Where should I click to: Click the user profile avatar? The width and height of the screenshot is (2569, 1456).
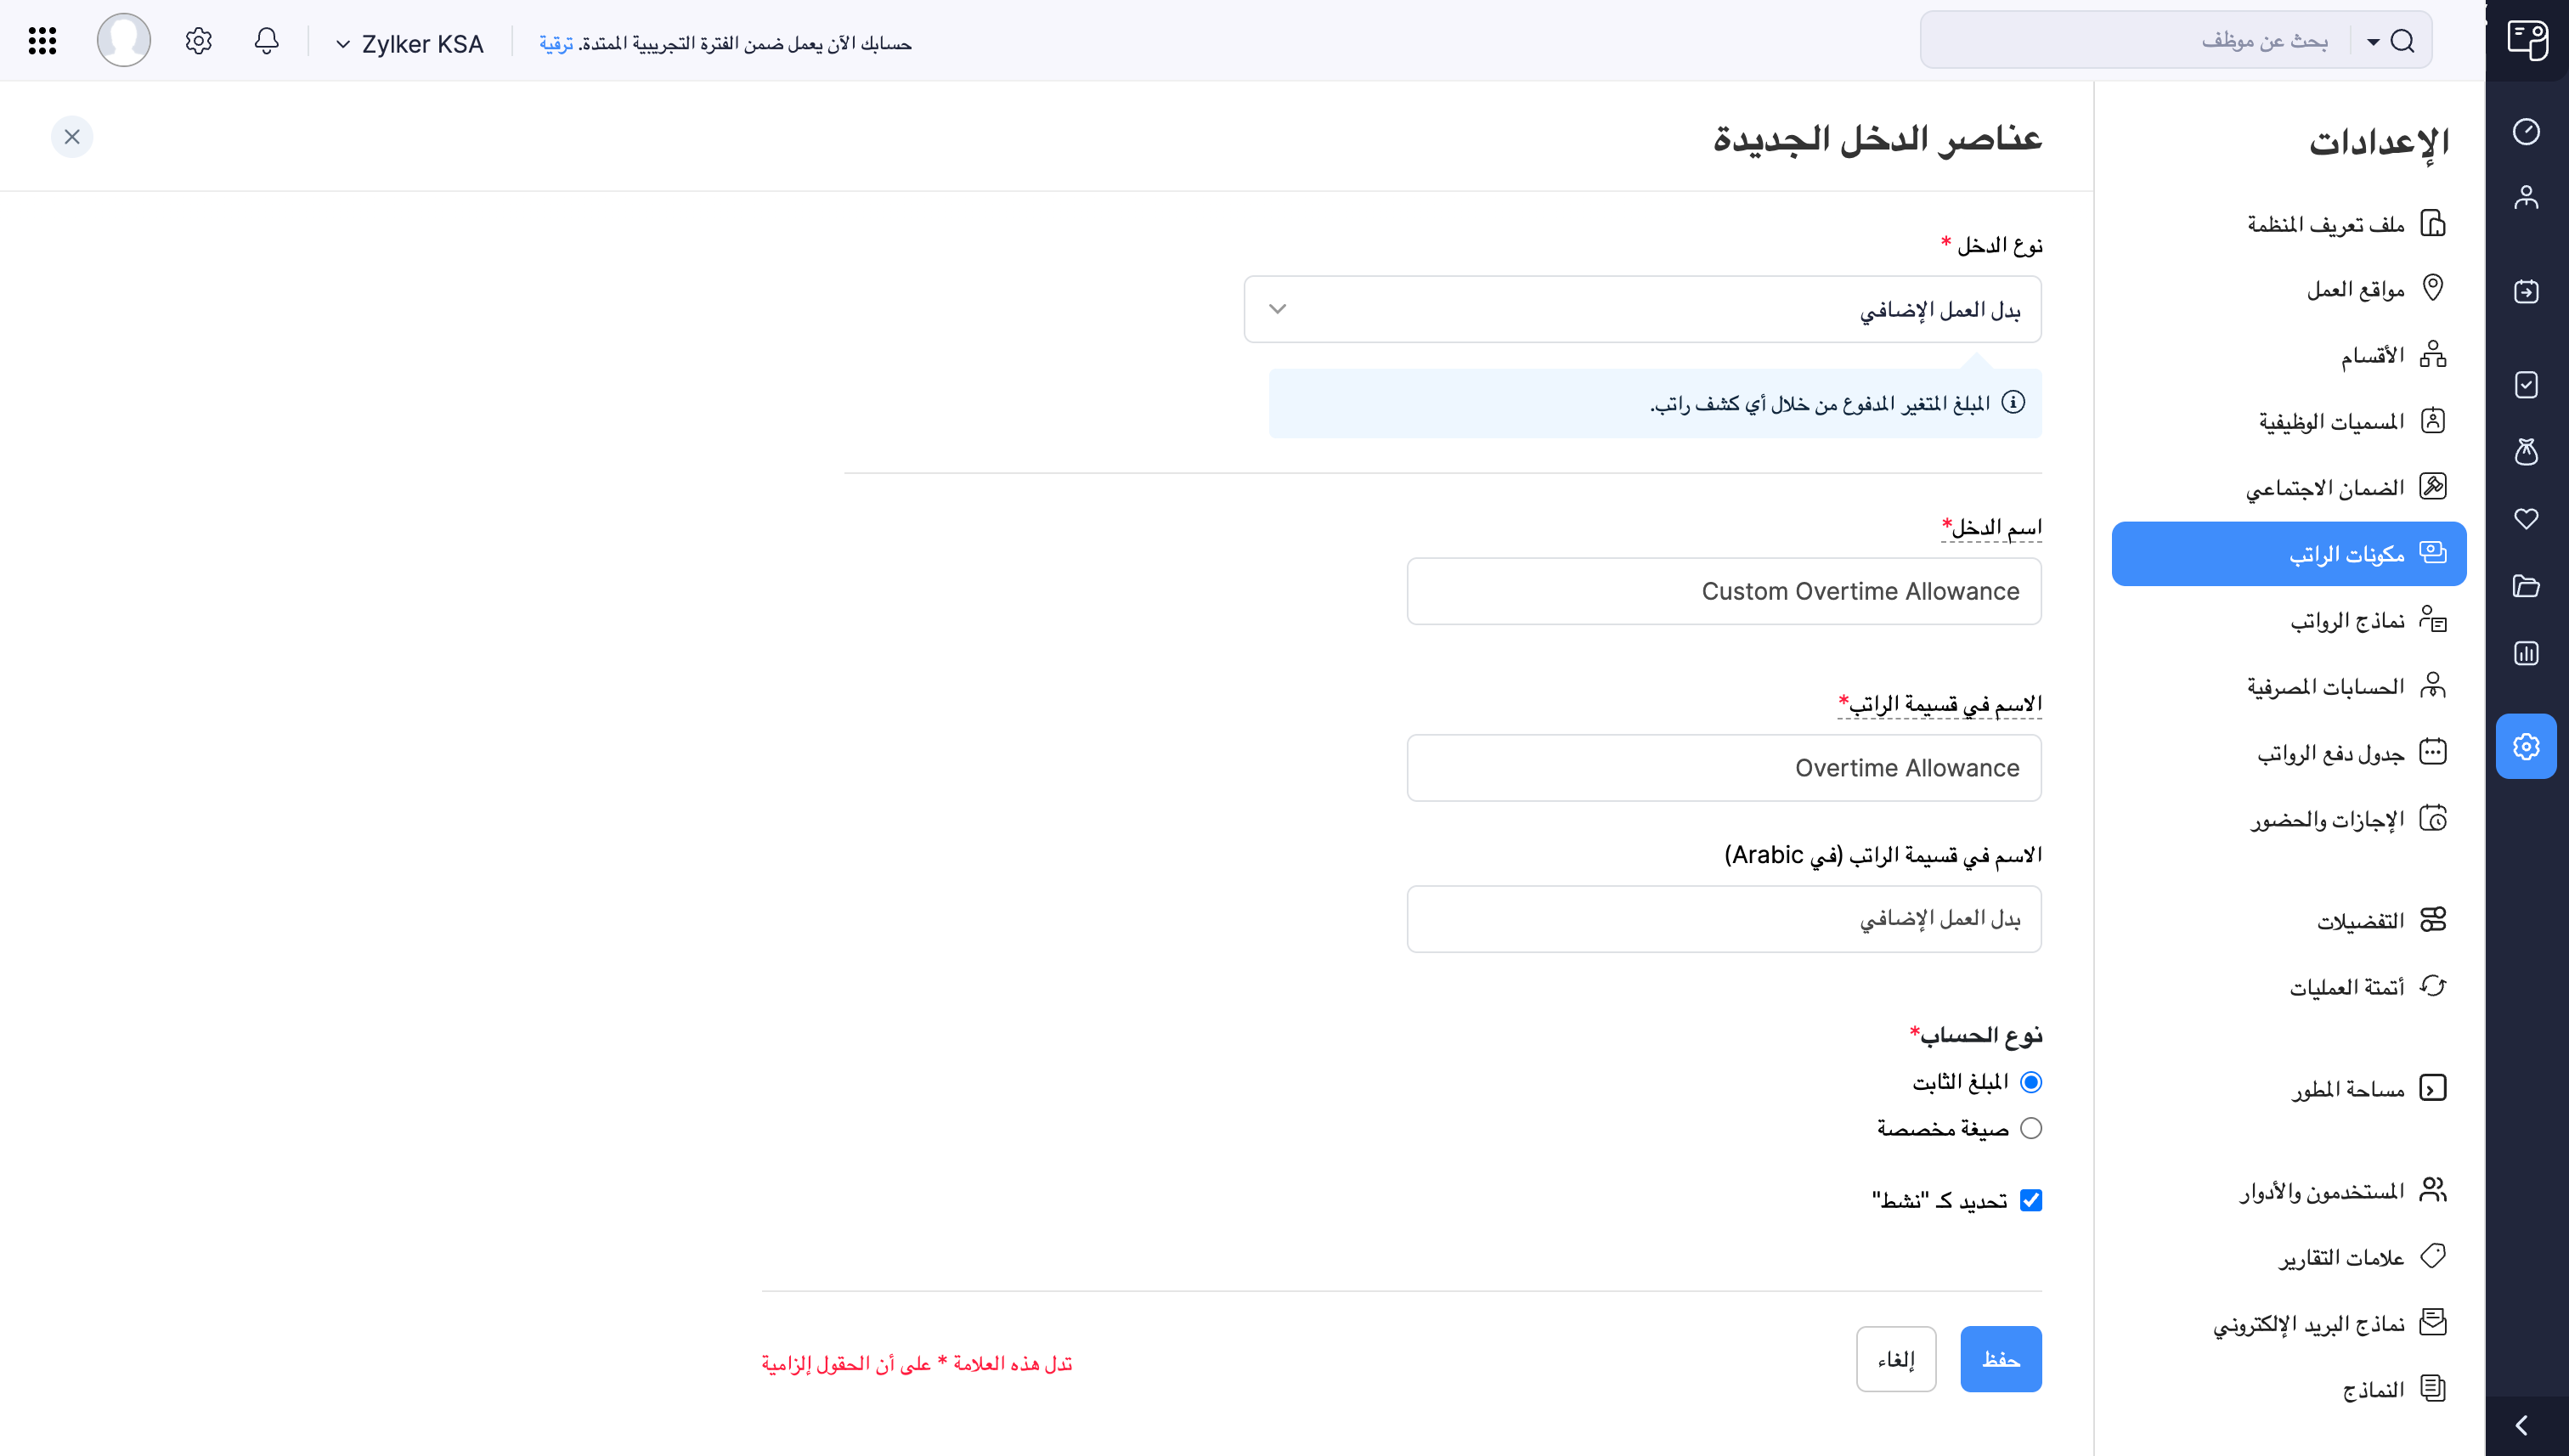tap(124, 41)
